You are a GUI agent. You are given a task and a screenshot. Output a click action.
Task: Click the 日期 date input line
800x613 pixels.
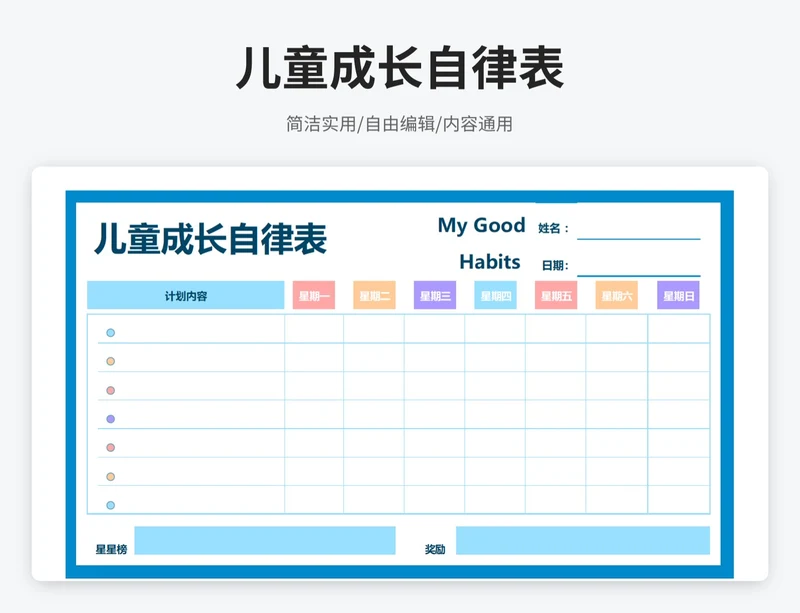coord(638,265)
